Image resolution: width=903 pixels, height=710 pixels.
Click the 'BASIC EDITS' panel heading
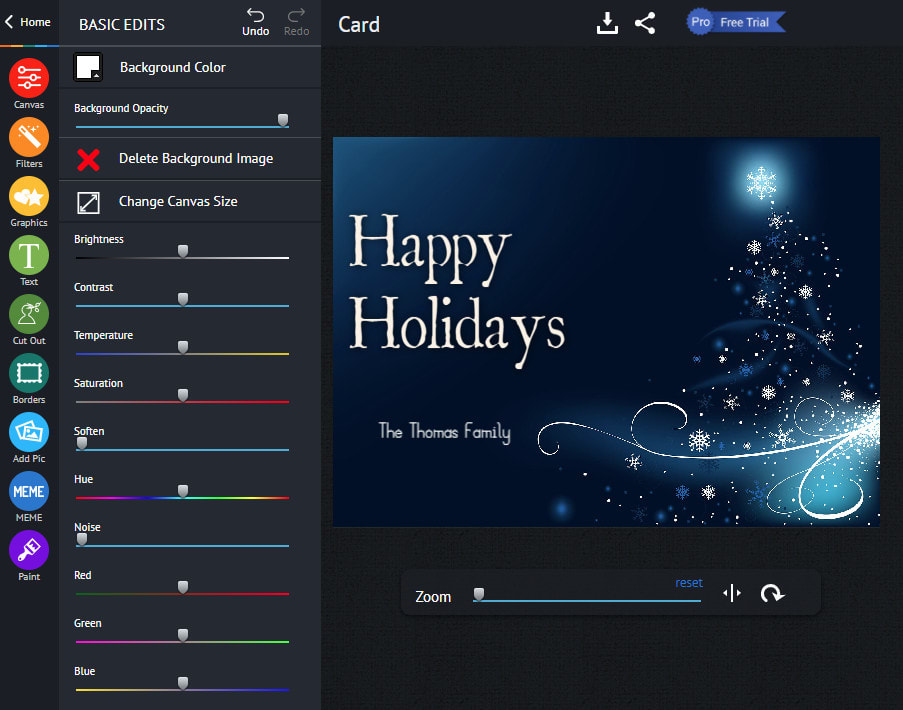click(x=122, y=25)
